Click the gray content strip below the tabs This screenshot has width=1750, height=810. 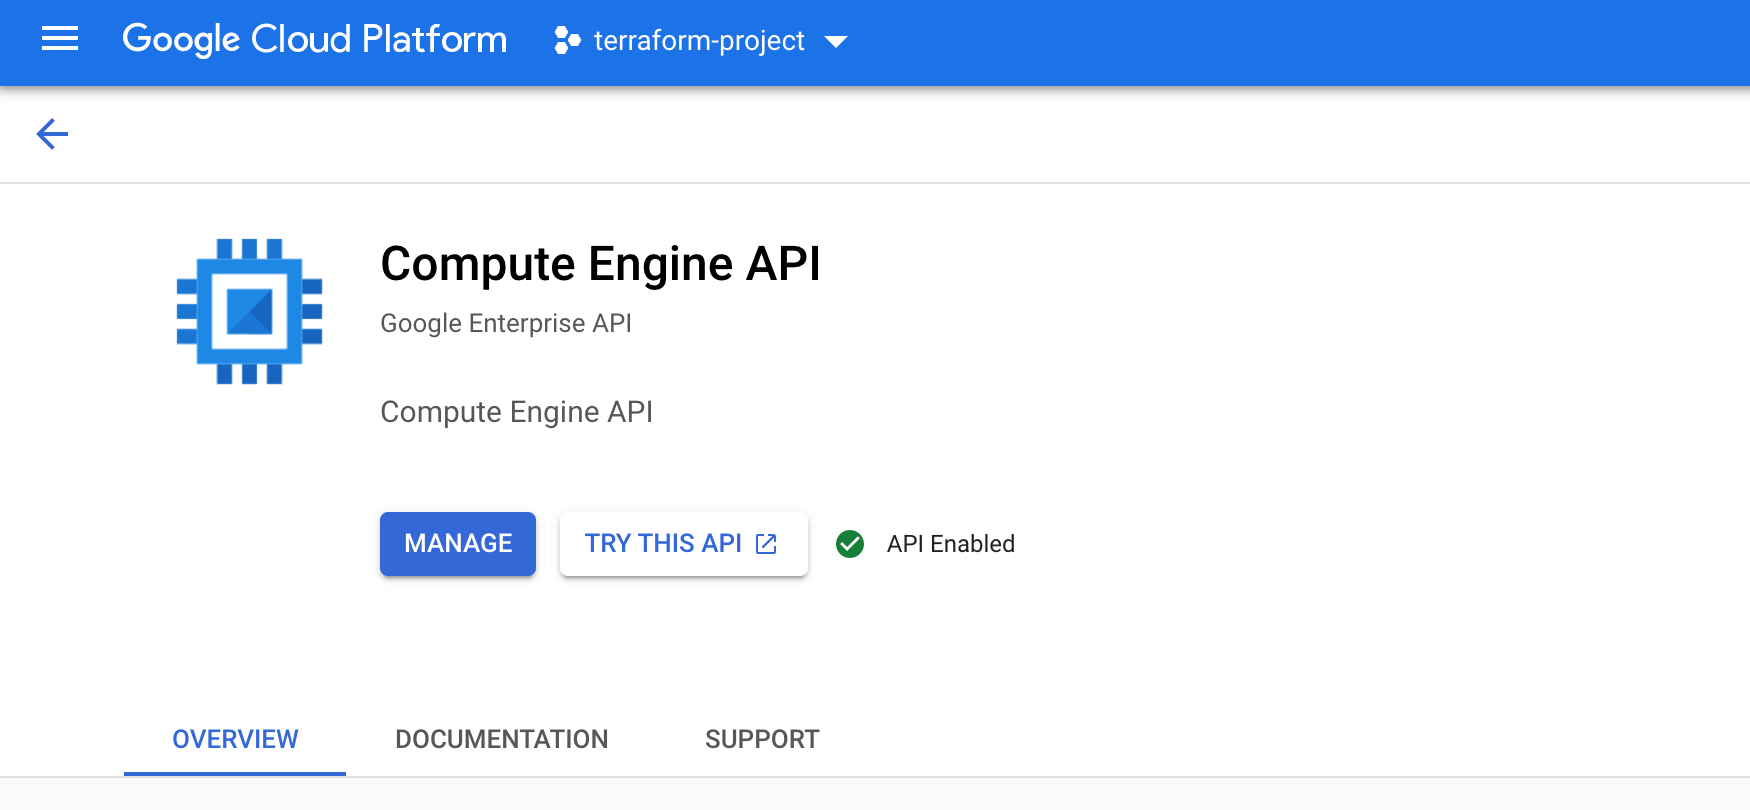(x=875, y=794)
